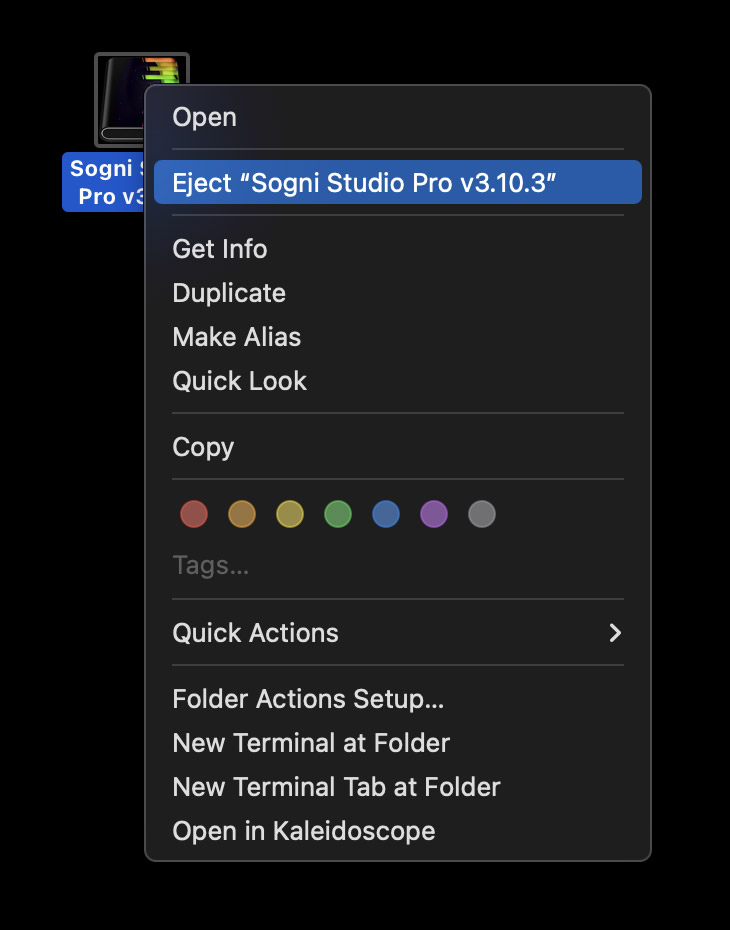The height and width of the screenshot is (930, 730).
Task: Click the Sogni Studio Pro disk icon
Action: point(120,98)
